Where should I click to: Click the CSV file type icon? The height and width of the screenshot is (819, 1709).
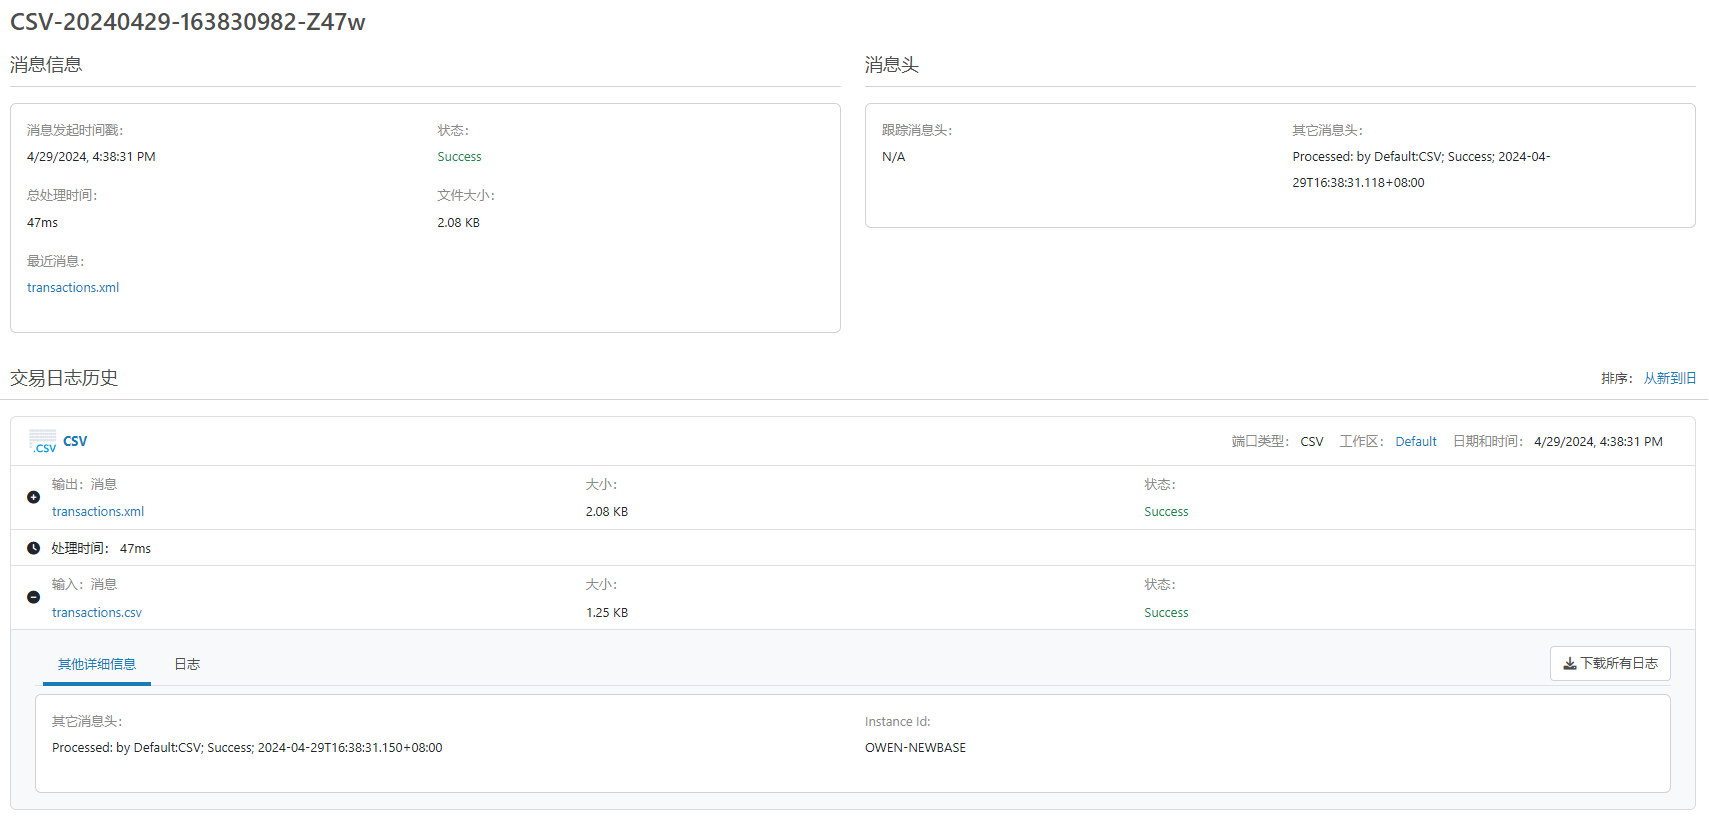(42, 442)
